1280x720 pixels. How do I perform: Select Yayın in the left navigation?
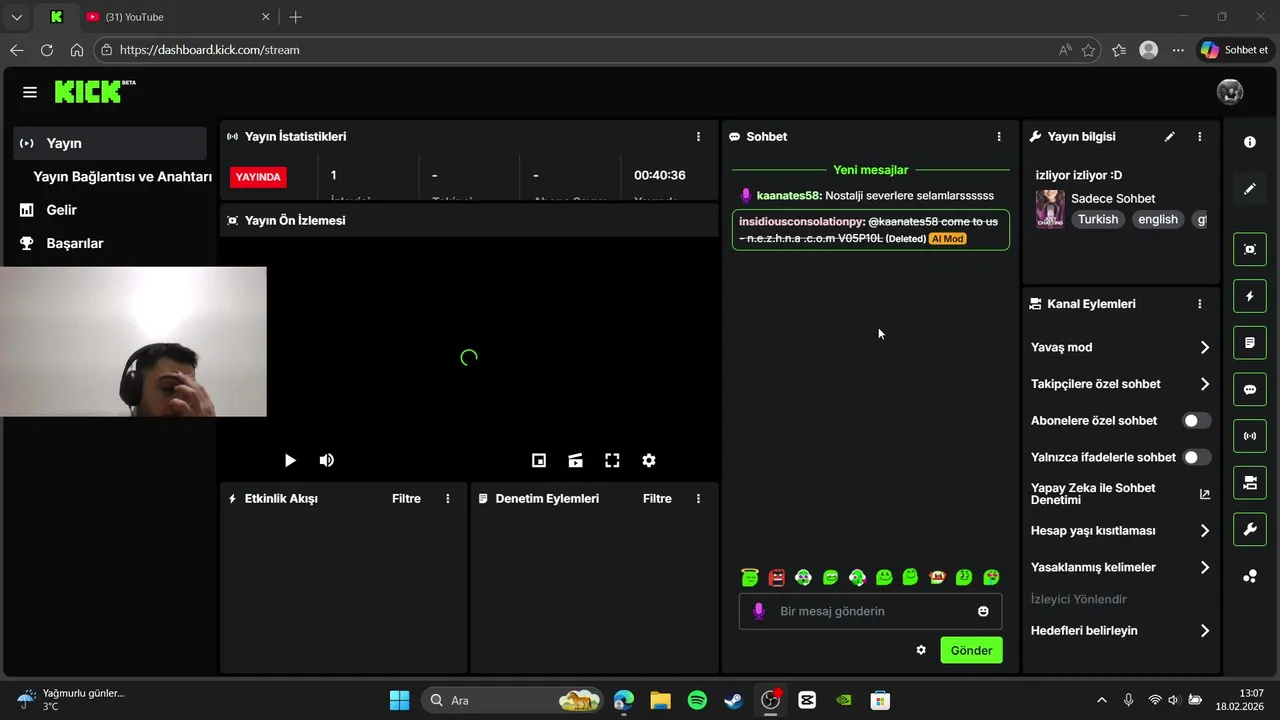tap(110, 143)
